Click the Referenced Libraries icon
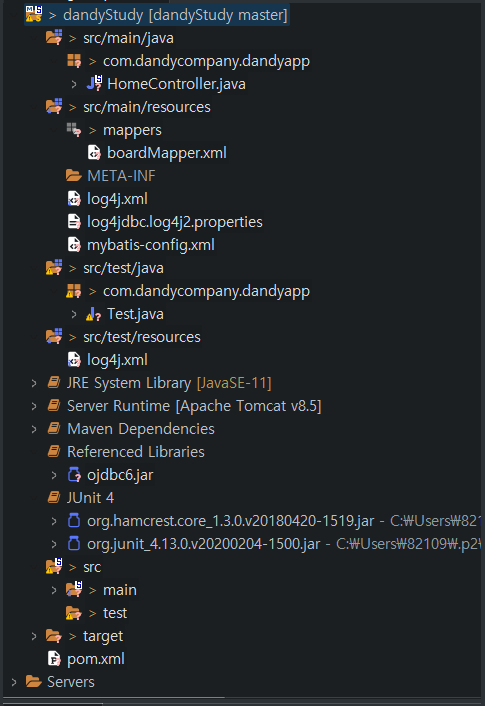Screen dimensions: 485x706 point(54,452)
